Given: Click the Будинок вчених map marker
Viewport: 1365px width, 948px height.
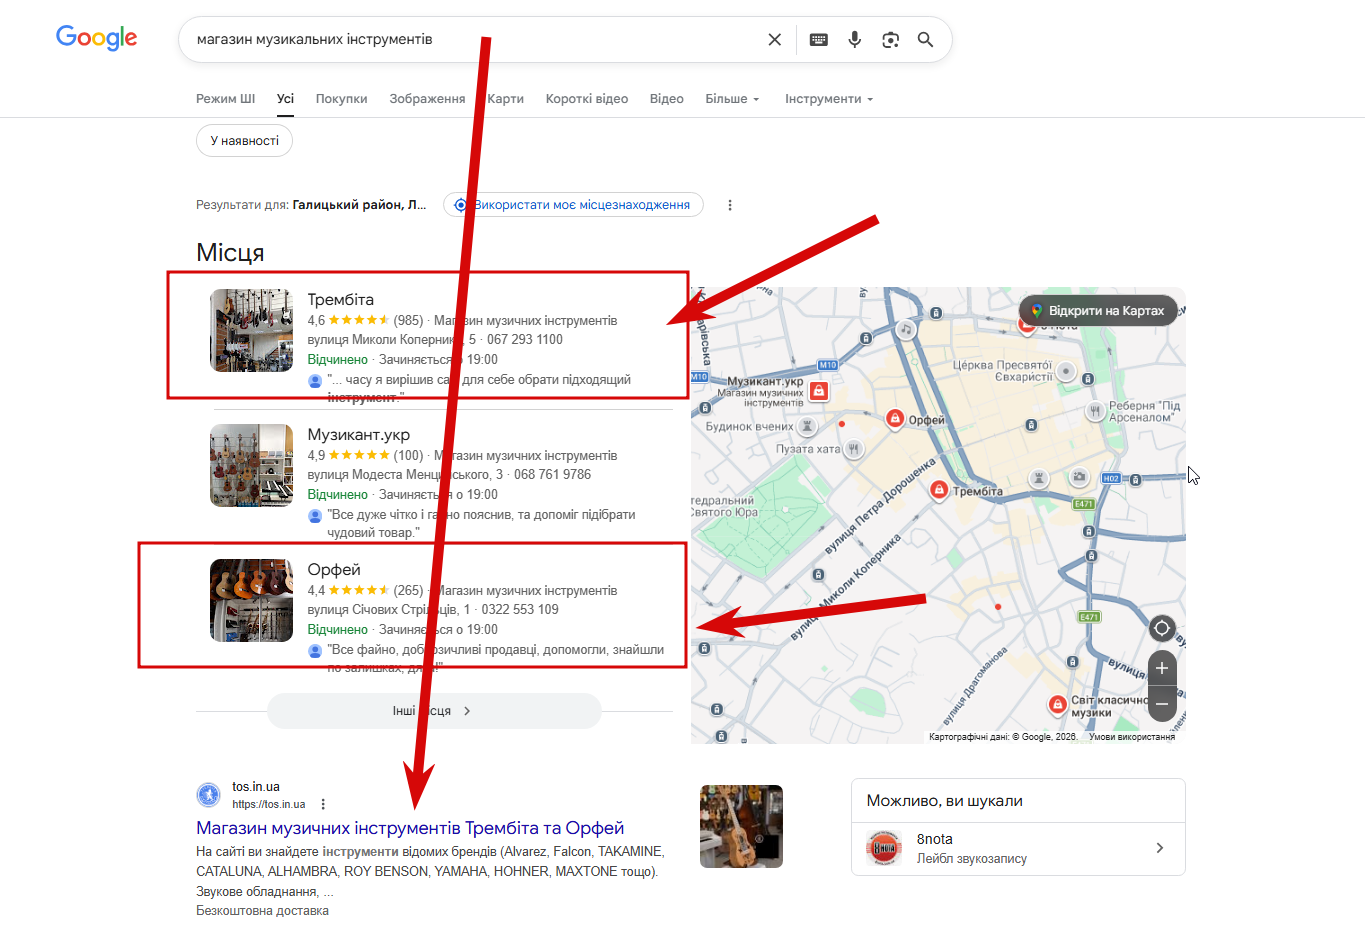Looking at the screenshot, I should click(807, 426).
